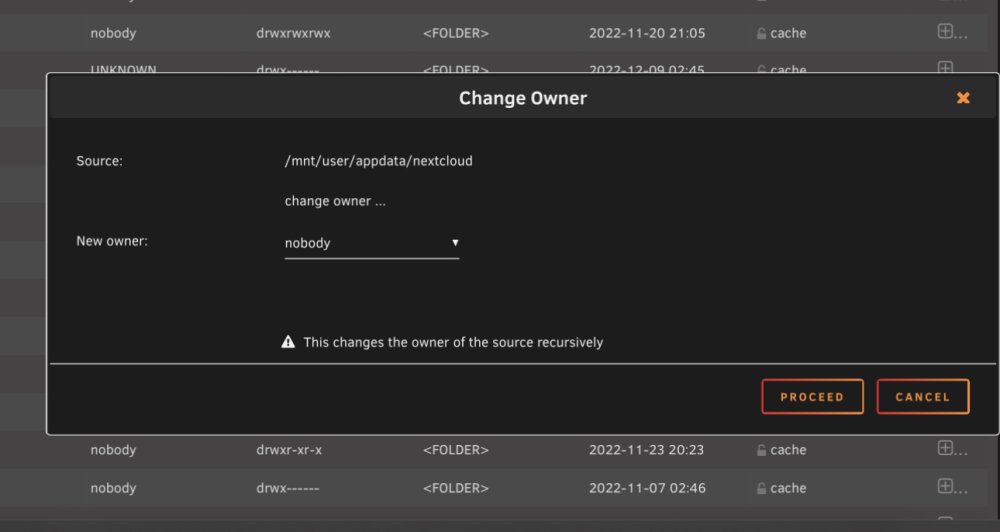Image resolution: width=1000 pixels, height=532 pixels.
Task: Click the 'change owner ...' text
Action: click(335, 201)
